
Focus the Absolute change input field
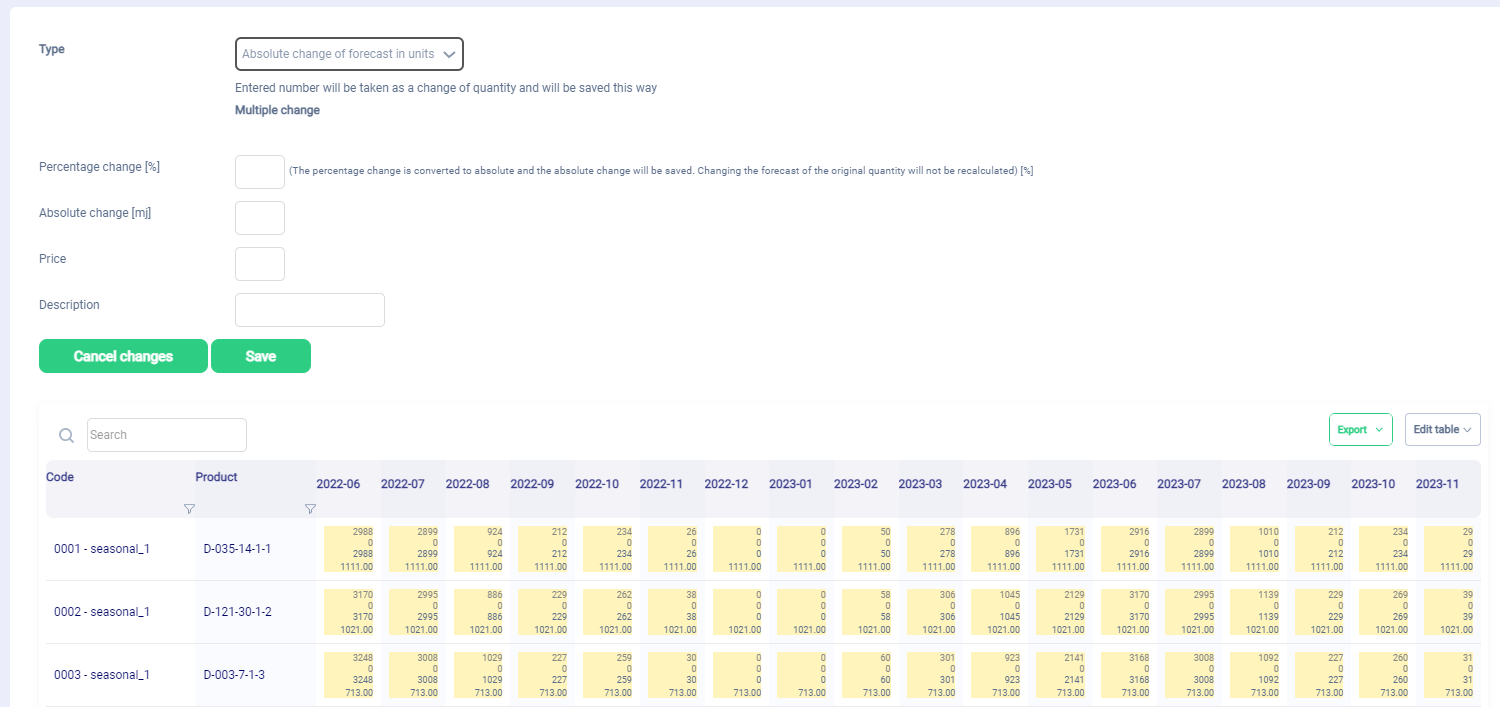pyautogui.click(x=260, y=218)
